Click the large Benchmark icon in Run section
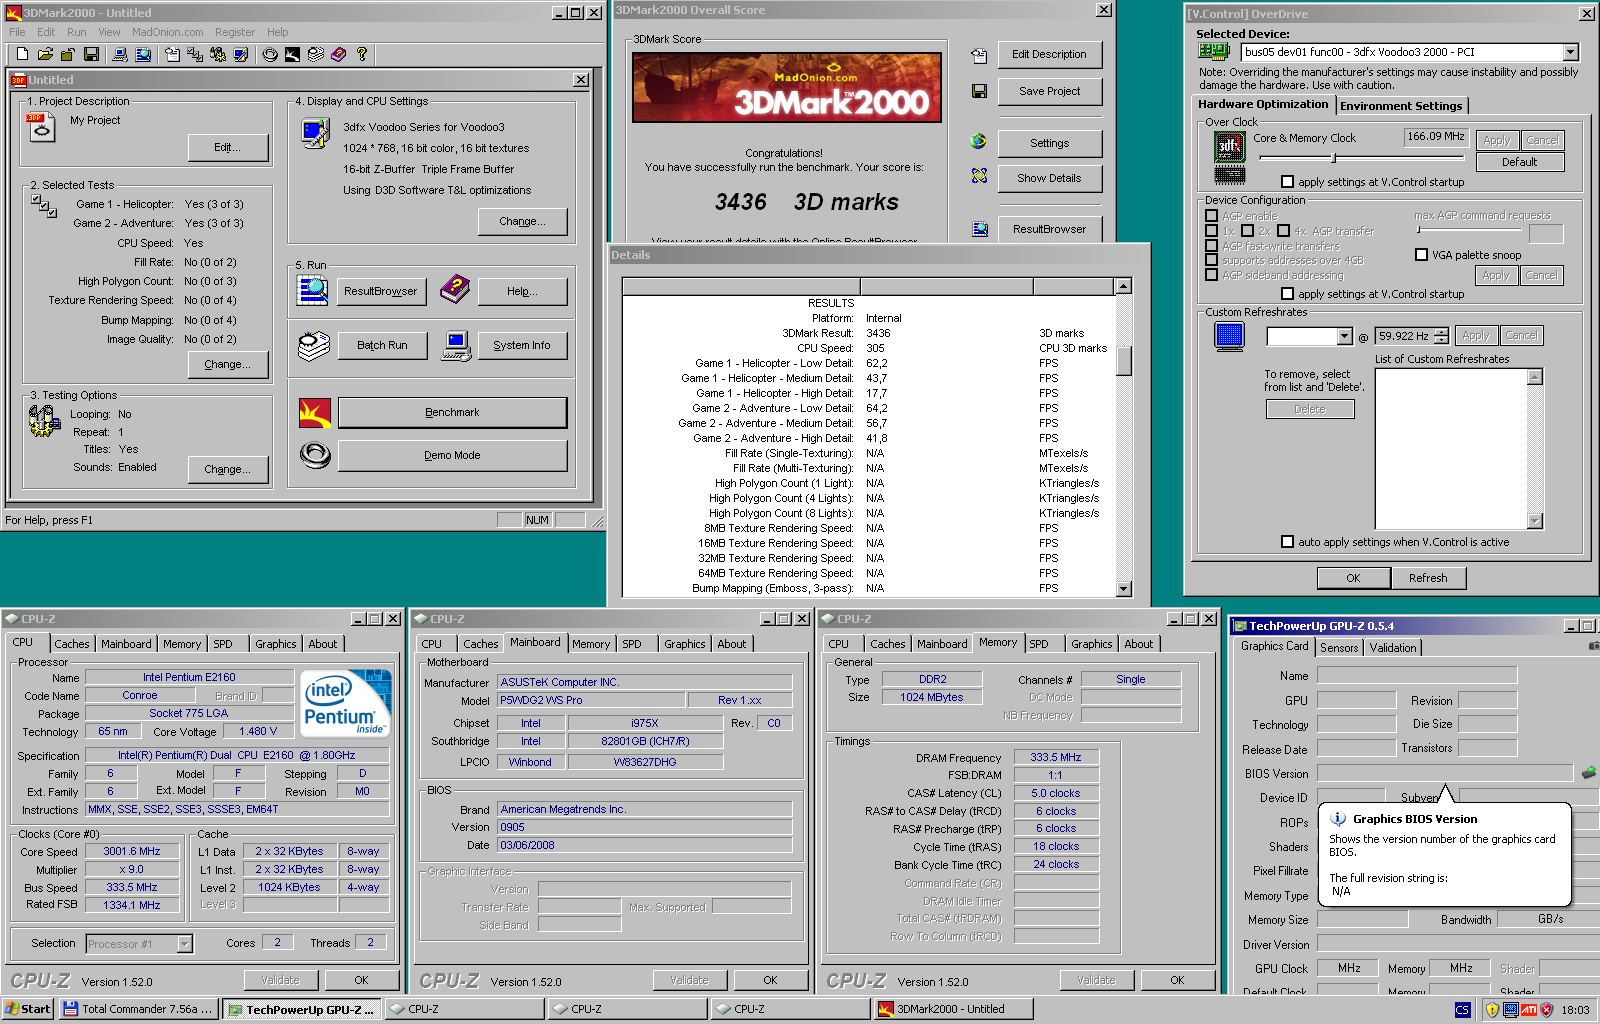The image size is (1600, 1024). pyautogui.click(x=315, y=412)
